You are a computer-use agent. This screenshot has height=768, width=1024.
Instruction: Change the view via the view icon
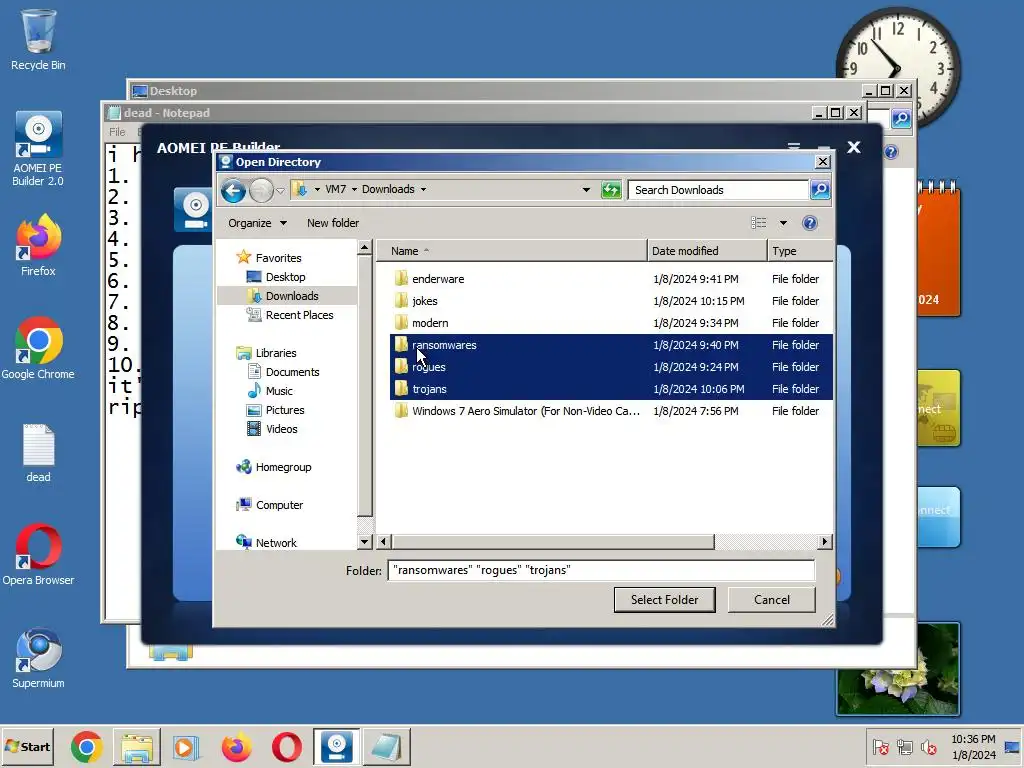(x=758, y=223)
